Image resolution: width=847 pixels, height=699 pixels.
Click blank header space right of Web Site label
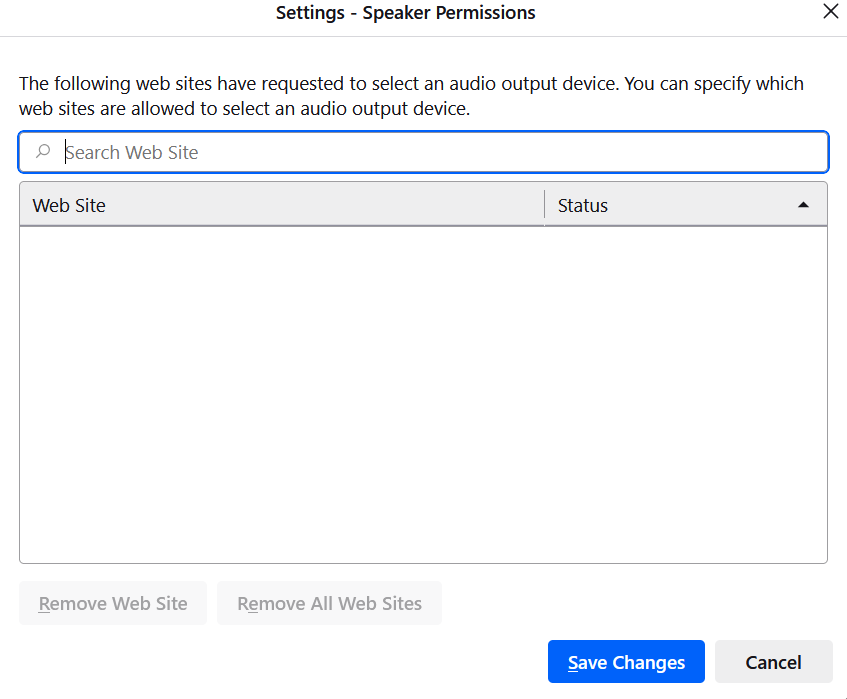tap(320, 205)
